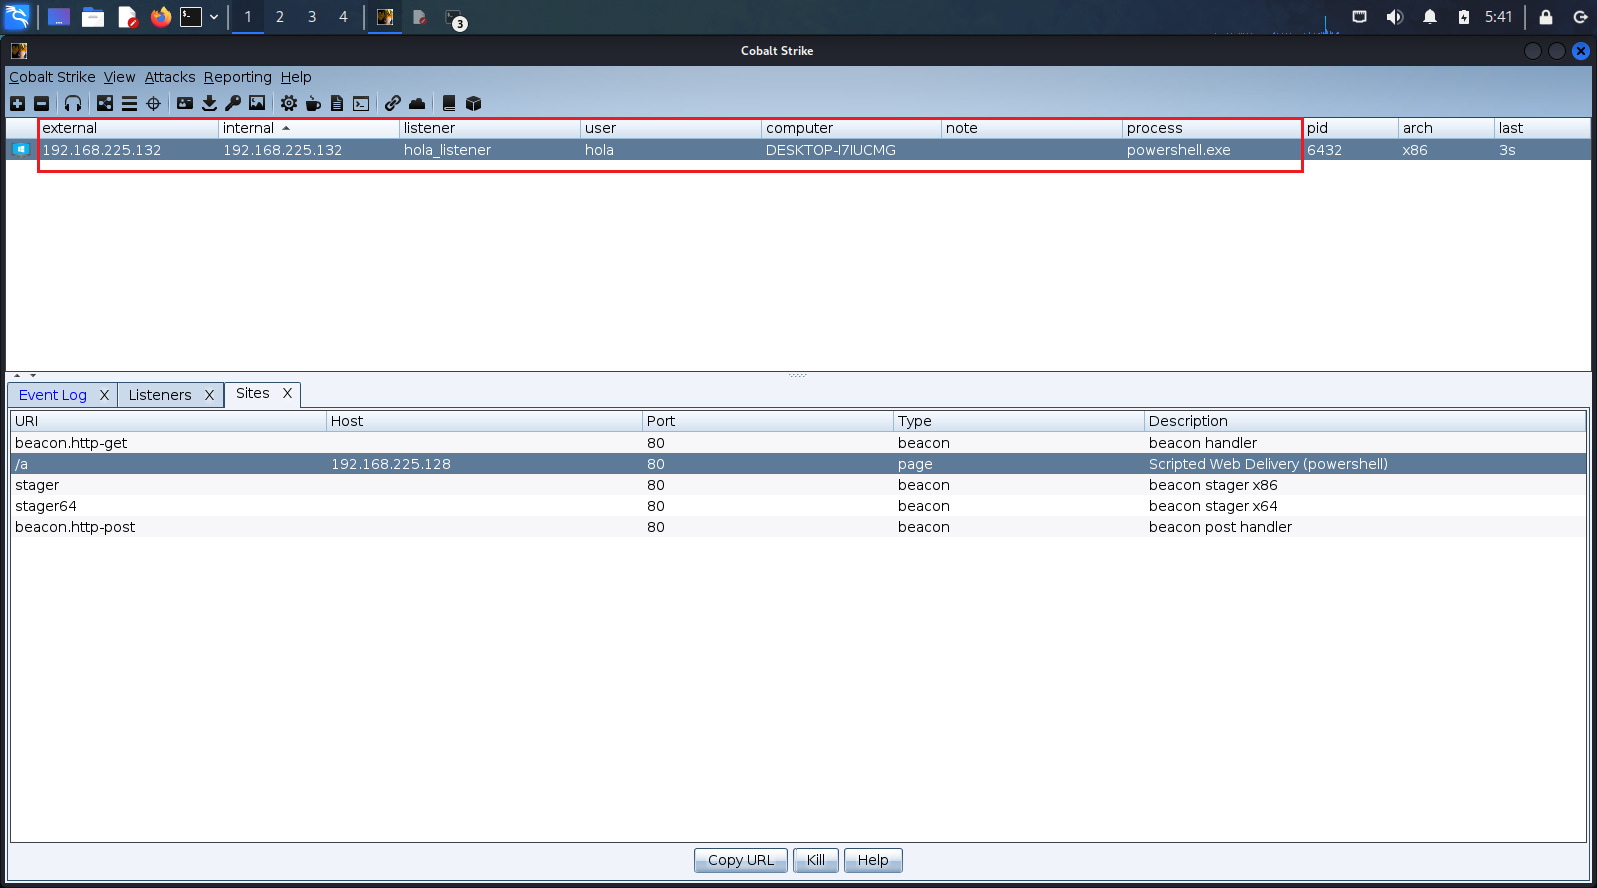Click the connect to team server plus icon
The image size is (1597, 888).
[x=17, y=103]
